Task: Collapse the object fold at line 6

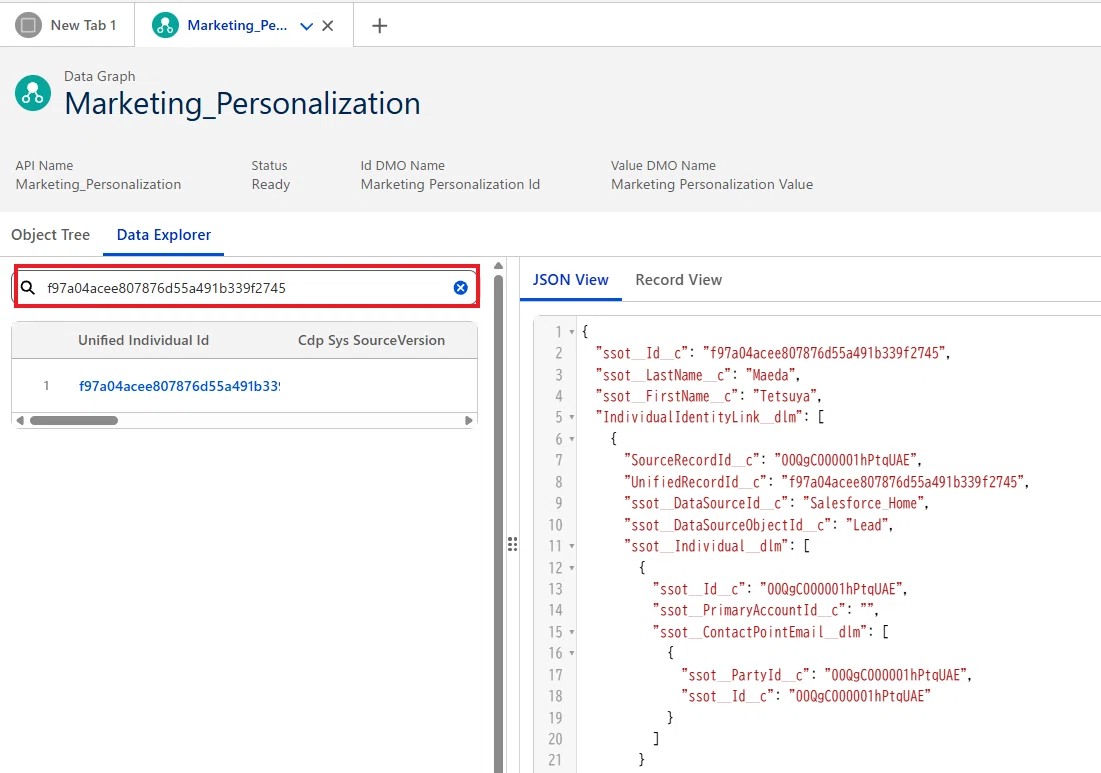Action: (x=572, y=439)
